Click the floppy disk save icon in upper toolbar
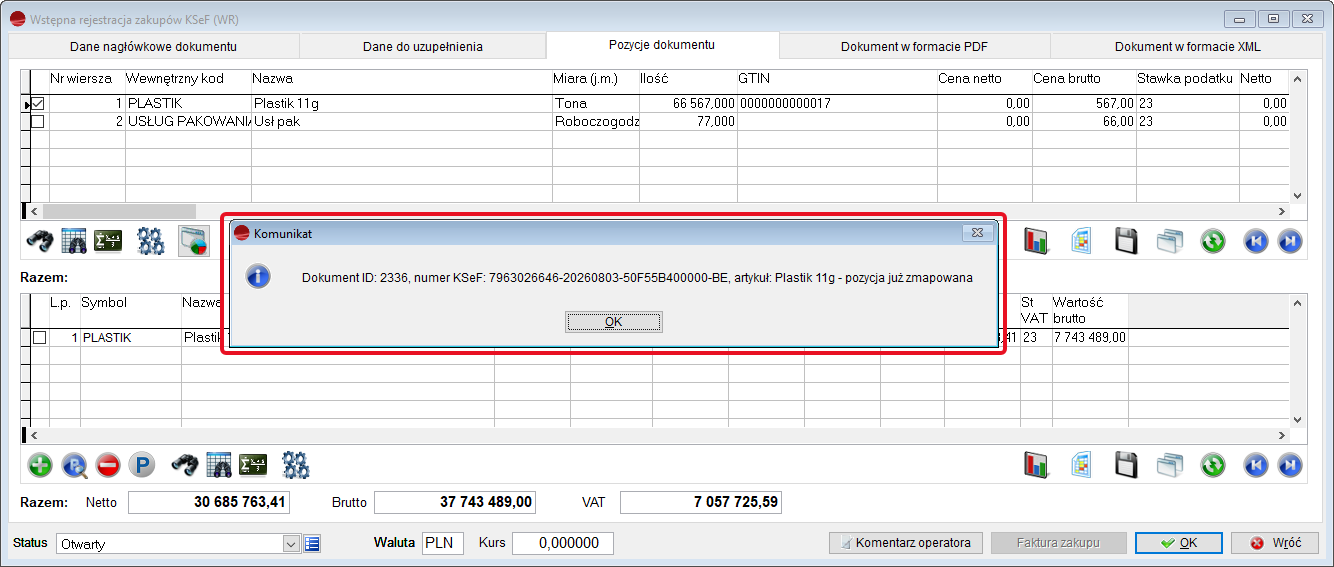The width and height of the screenshot is (1334, 567). tap(1127, 241)
